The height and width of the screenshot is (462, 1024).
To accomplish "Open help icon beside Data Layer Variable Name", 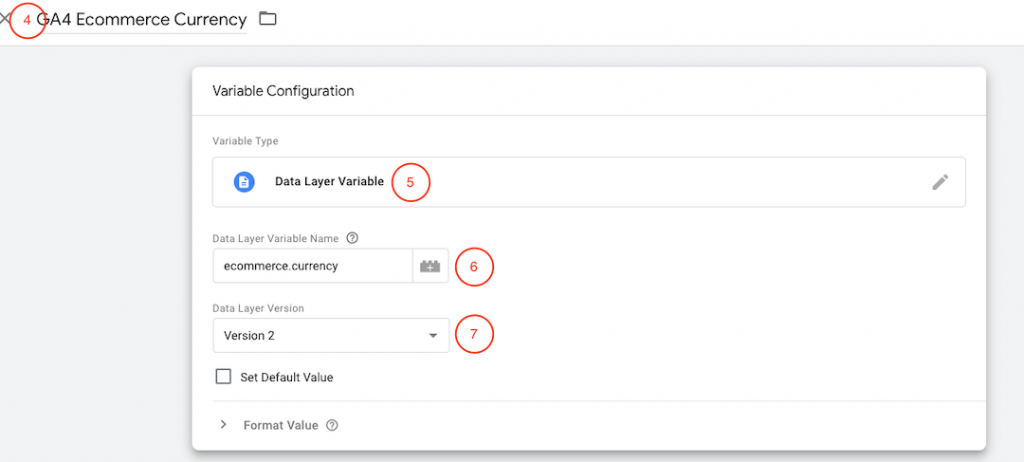I will point(352,238).
